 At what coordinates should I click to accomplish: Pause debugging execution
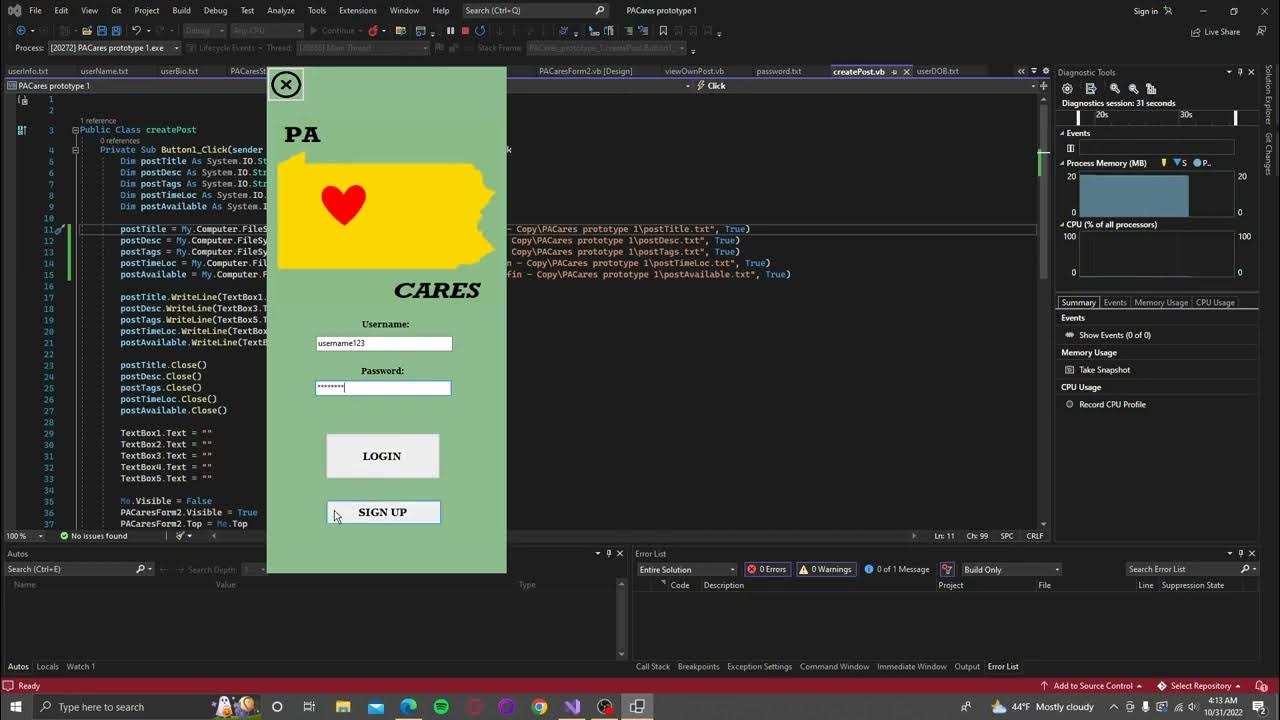click(450, 31)
